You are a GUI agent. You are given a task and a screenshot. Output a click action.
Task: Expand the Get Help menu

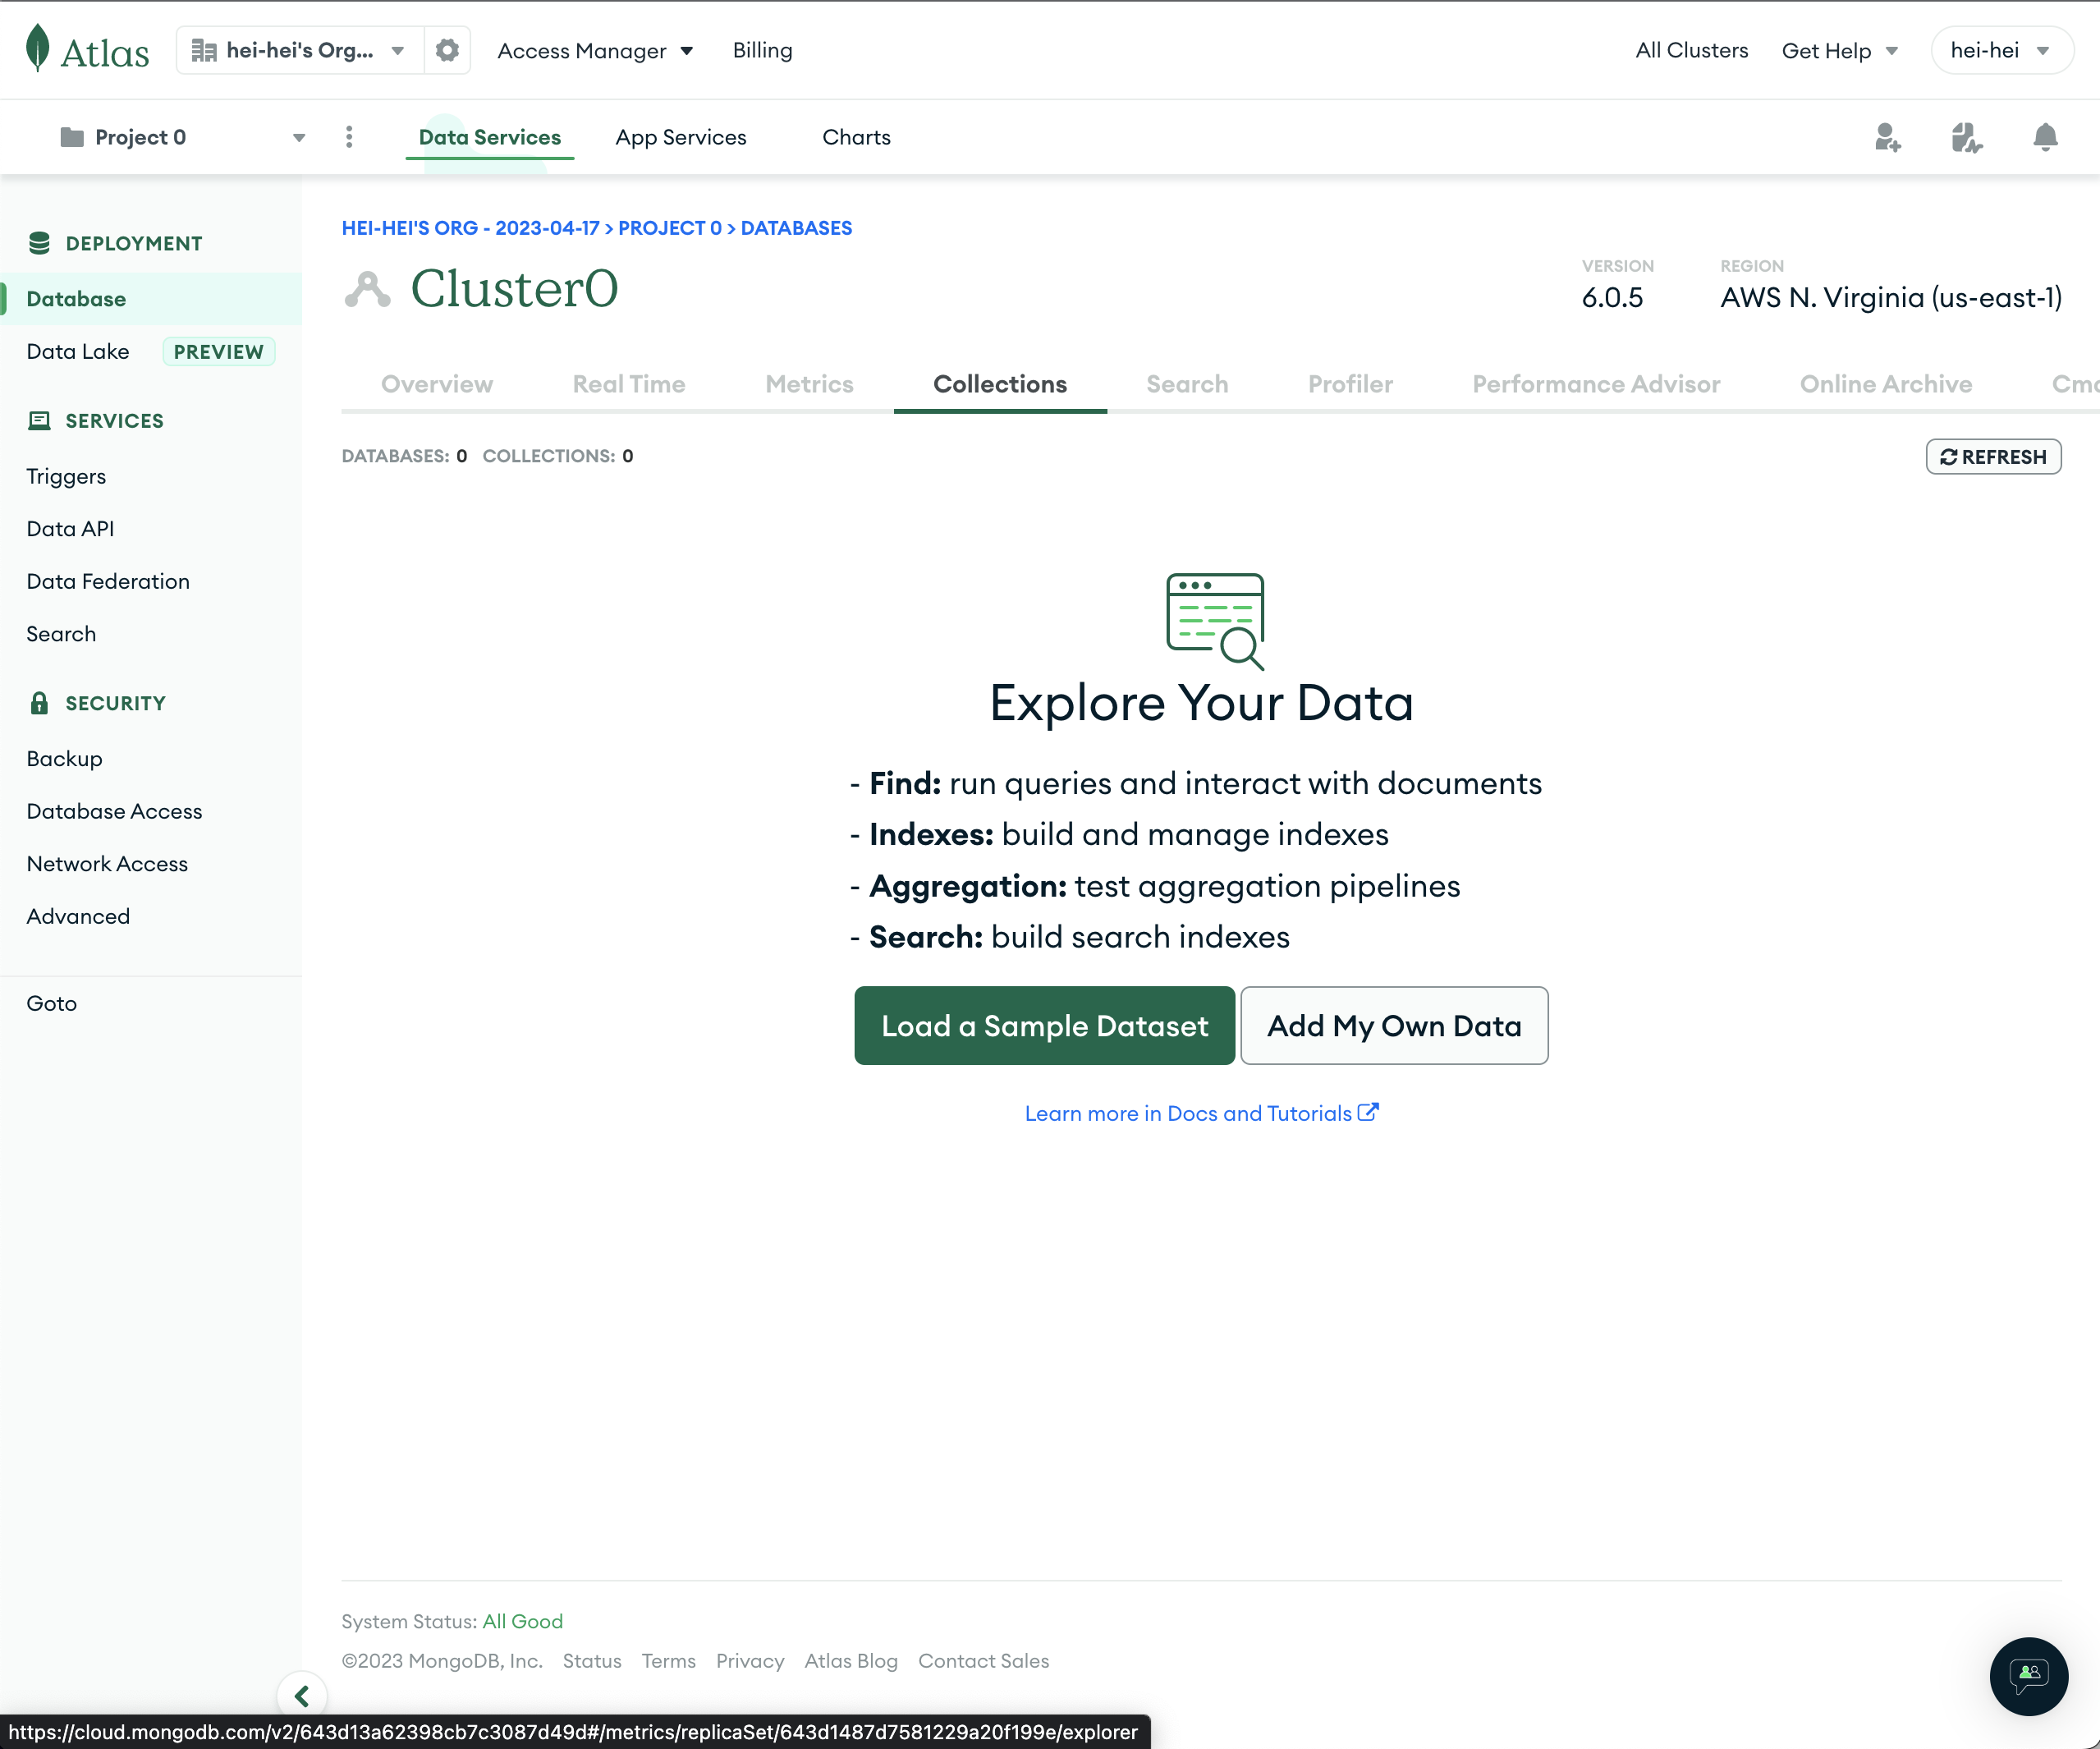coord(1840,50)
